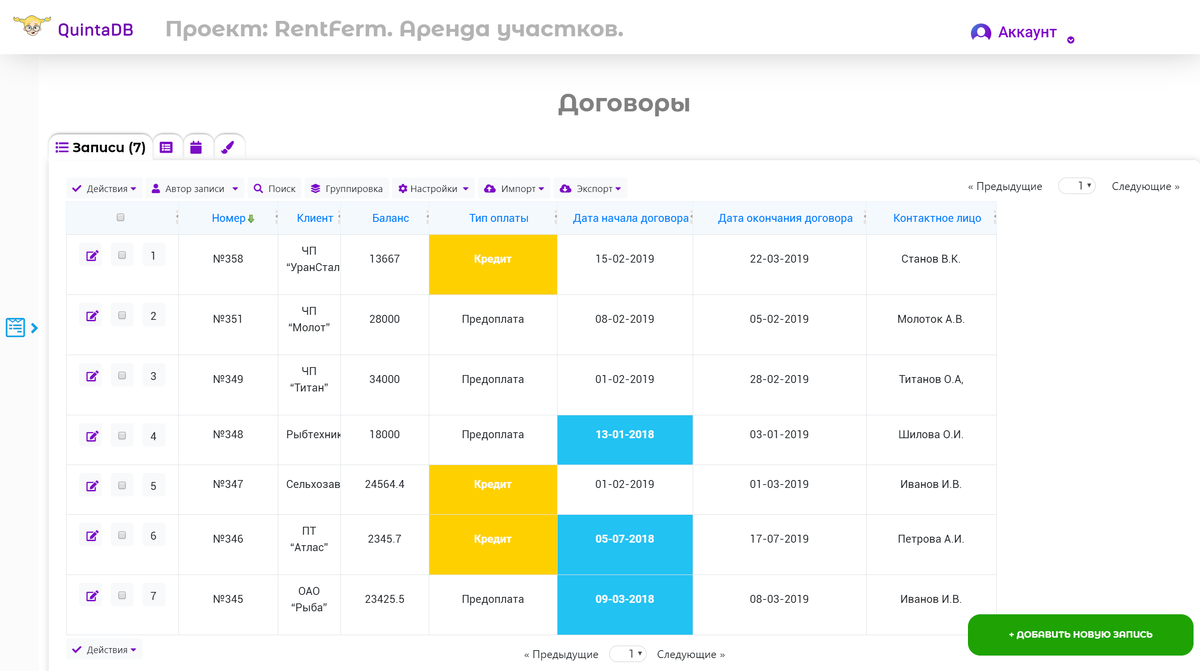Go to bottom Следующие » link
1200x671 pixels.
click(x=691, y=654)
